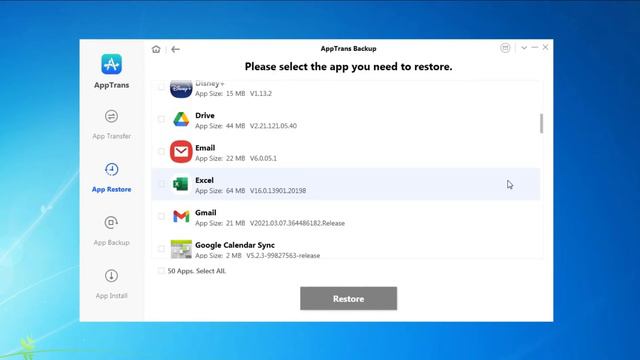Open the title bar dropdown chevron
This screenshot has height=360, width=640.
click(524, 48)
